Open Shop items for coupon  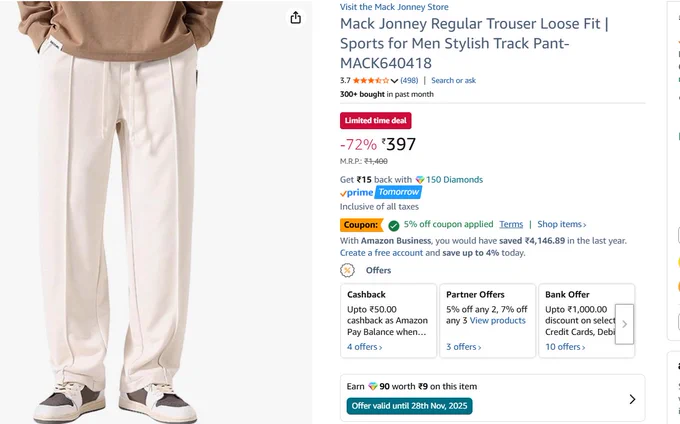[562, 224]
